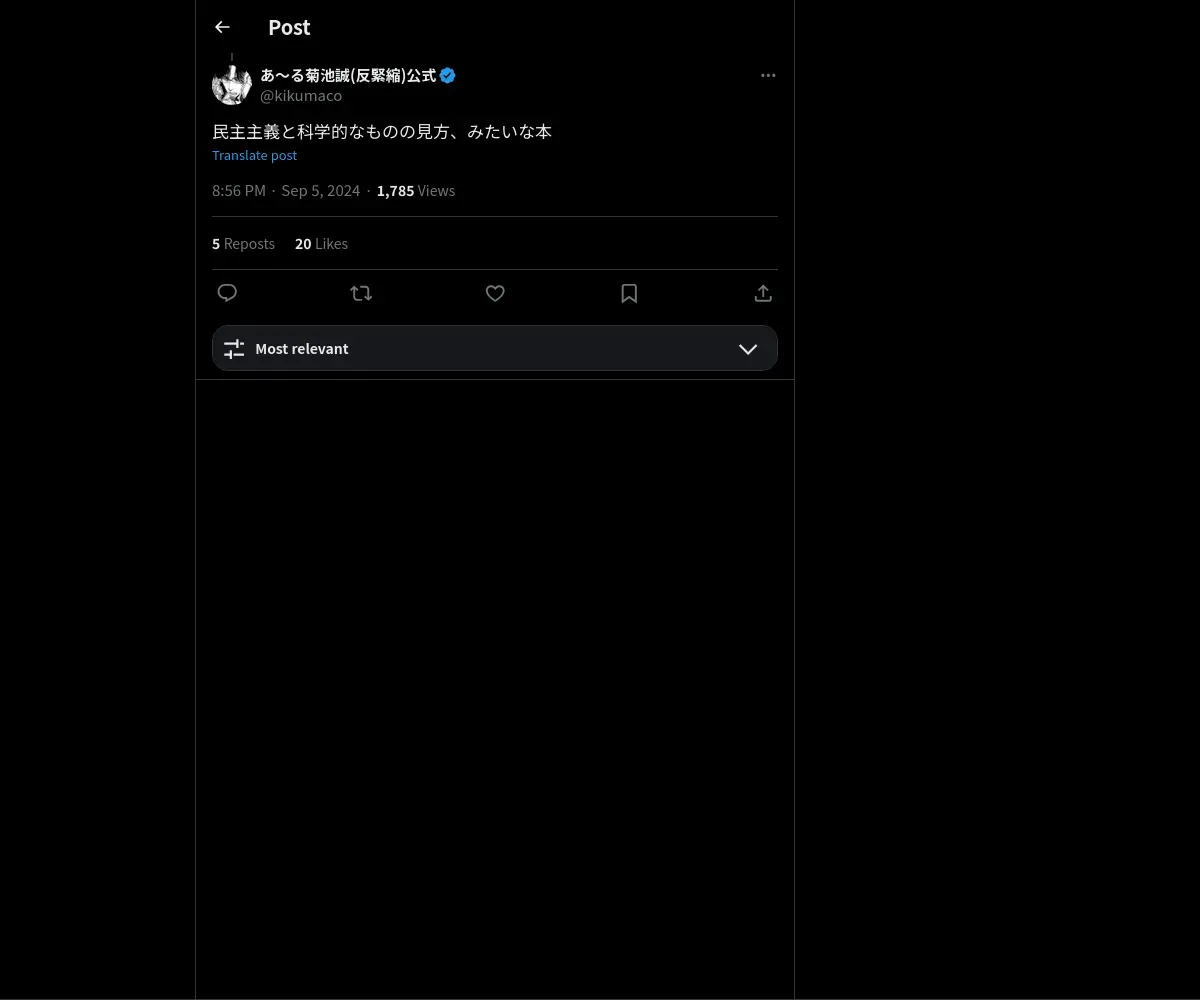1200x1000 pixels.
Task: Click the 8:56 PM Sep 5, 2024 timestamp
Action: [286, 191]
